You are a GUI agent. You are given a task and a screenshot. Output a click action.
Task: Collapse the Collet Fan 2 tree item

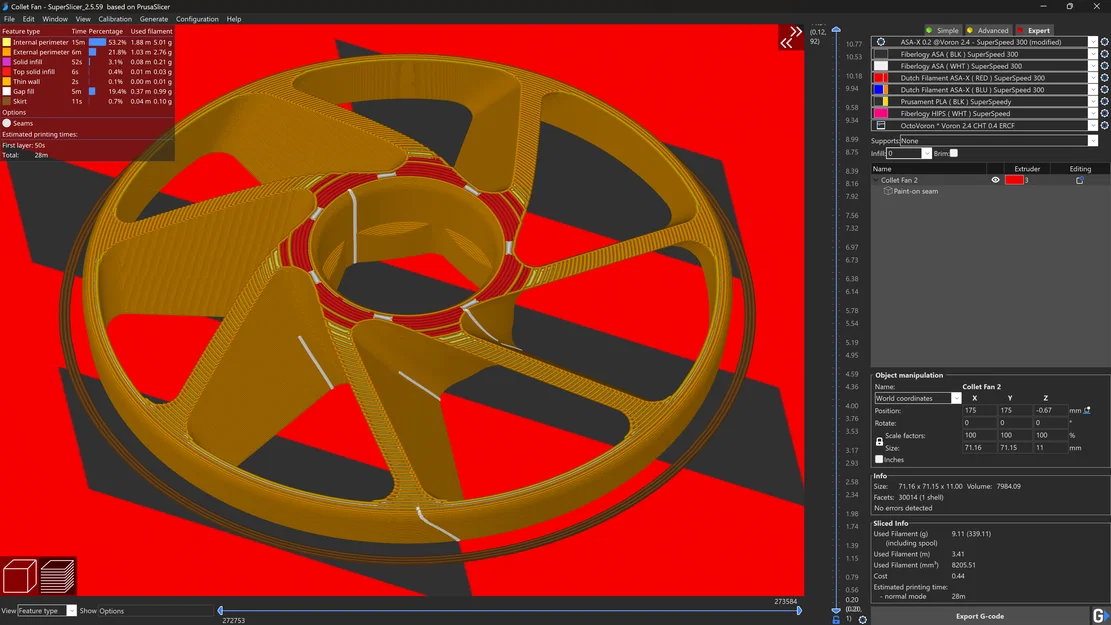coord(876,180)
